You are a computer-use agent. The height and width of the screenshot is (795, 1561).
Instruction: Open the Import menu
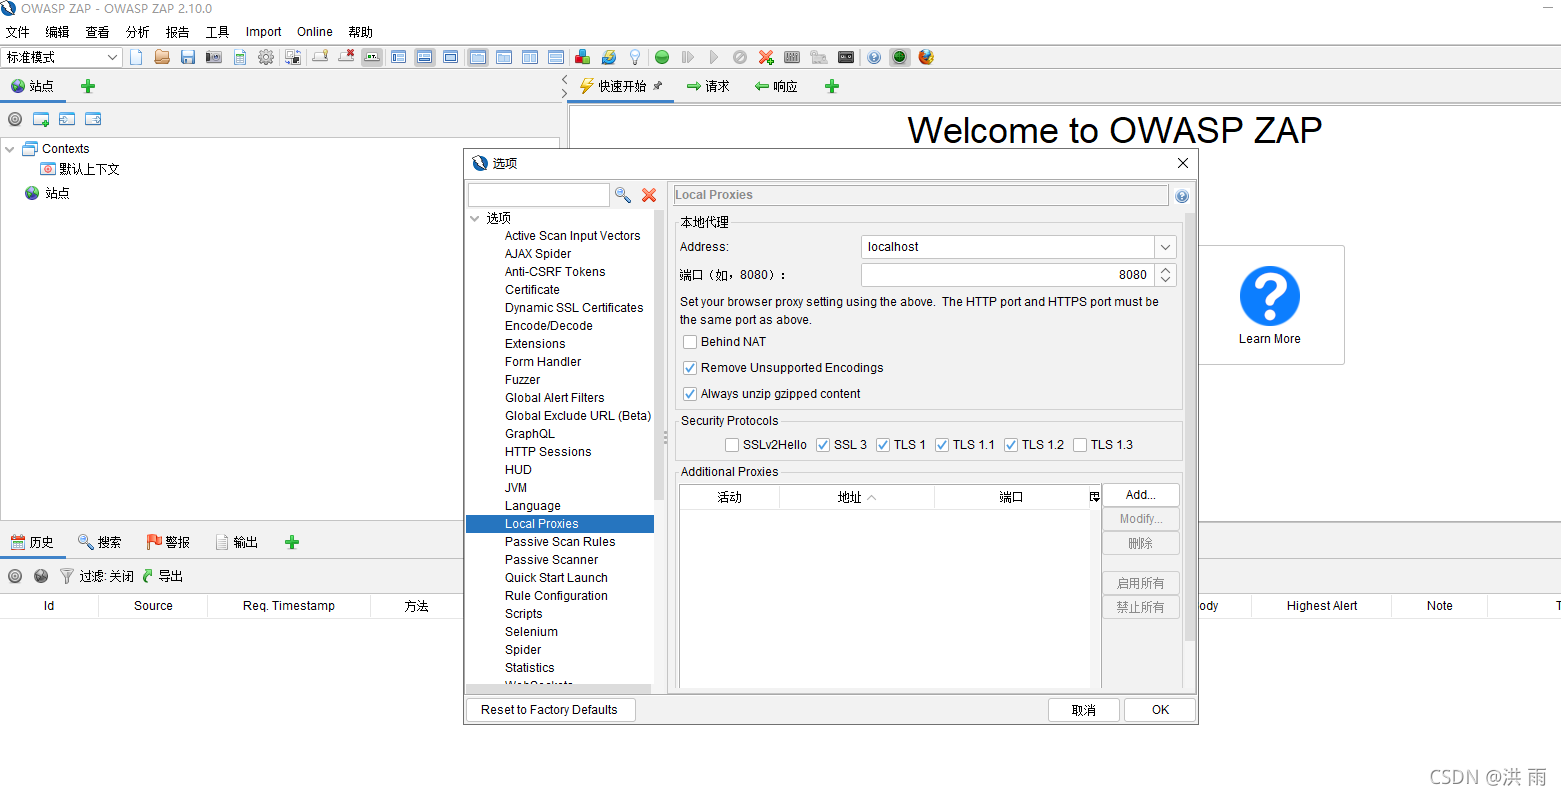click(264, 32)
